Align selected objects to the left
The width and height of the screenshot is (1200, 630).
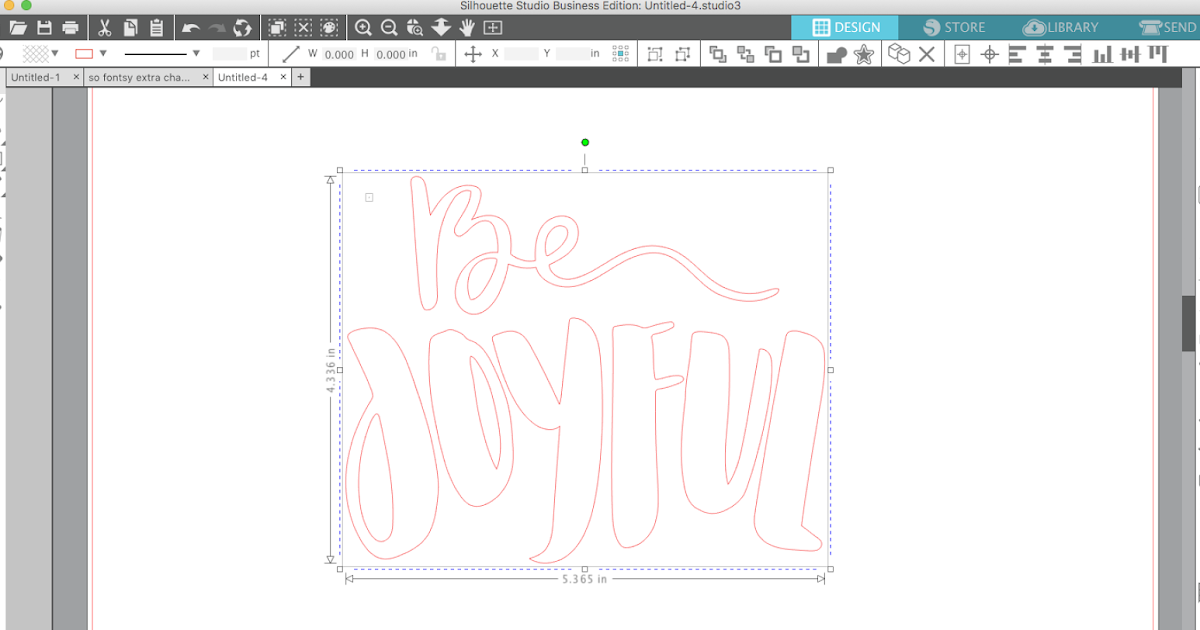tap(1018, 54)
